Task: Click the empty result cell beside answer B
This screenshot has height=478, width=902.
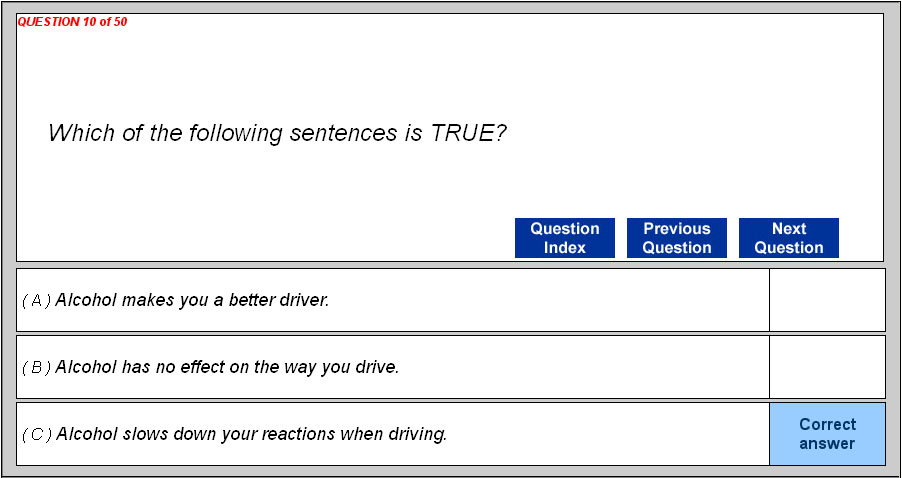Action: [x=827, y=367]
